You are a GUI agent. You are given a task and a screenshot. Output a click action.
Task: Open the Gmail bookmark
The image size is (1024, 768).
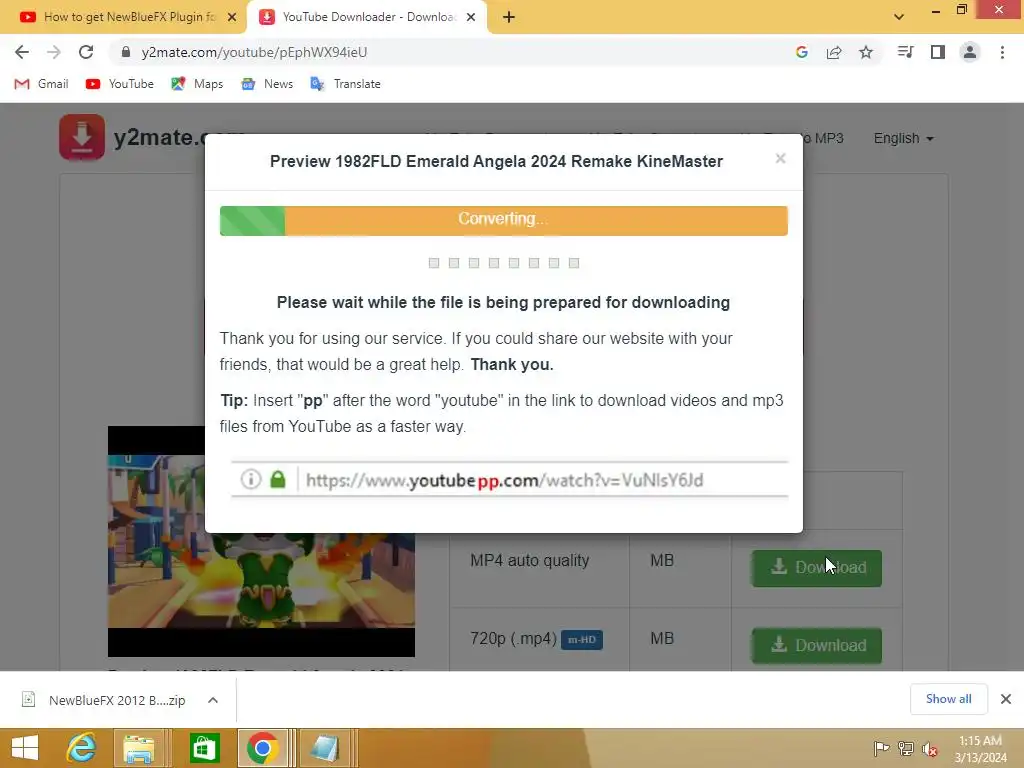(x=41, y=84)
